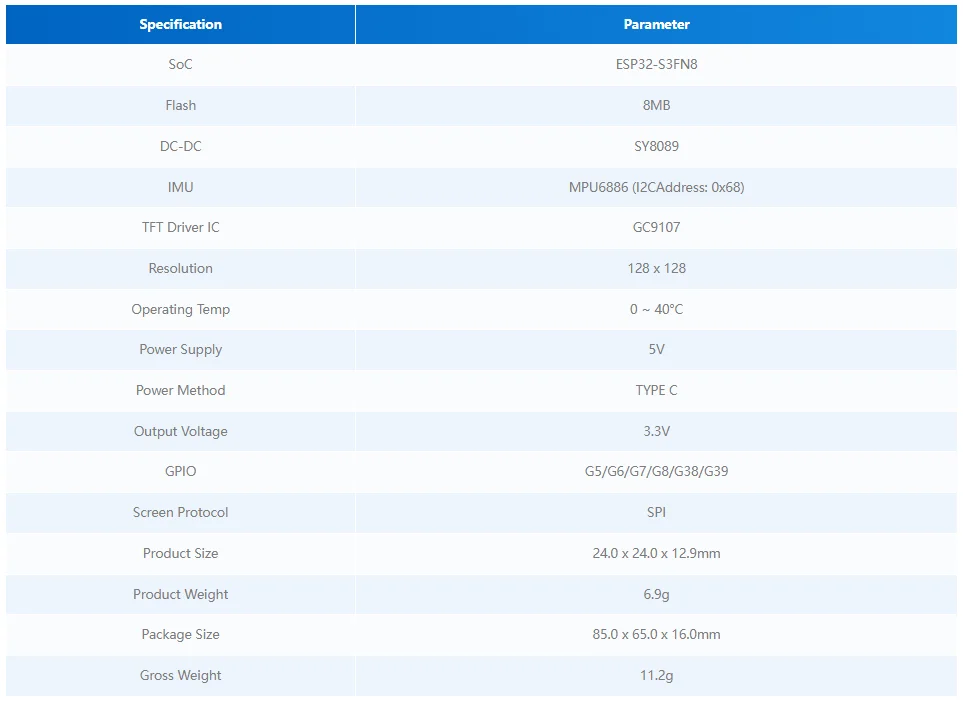Viewport: 963px width, 703px height.
Task: Click the Product Weight label
Action: [181, 594]
